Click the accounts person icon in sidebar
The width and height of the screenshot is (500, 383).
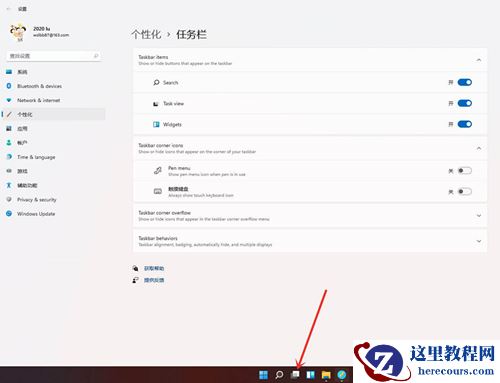coord(9,143)
